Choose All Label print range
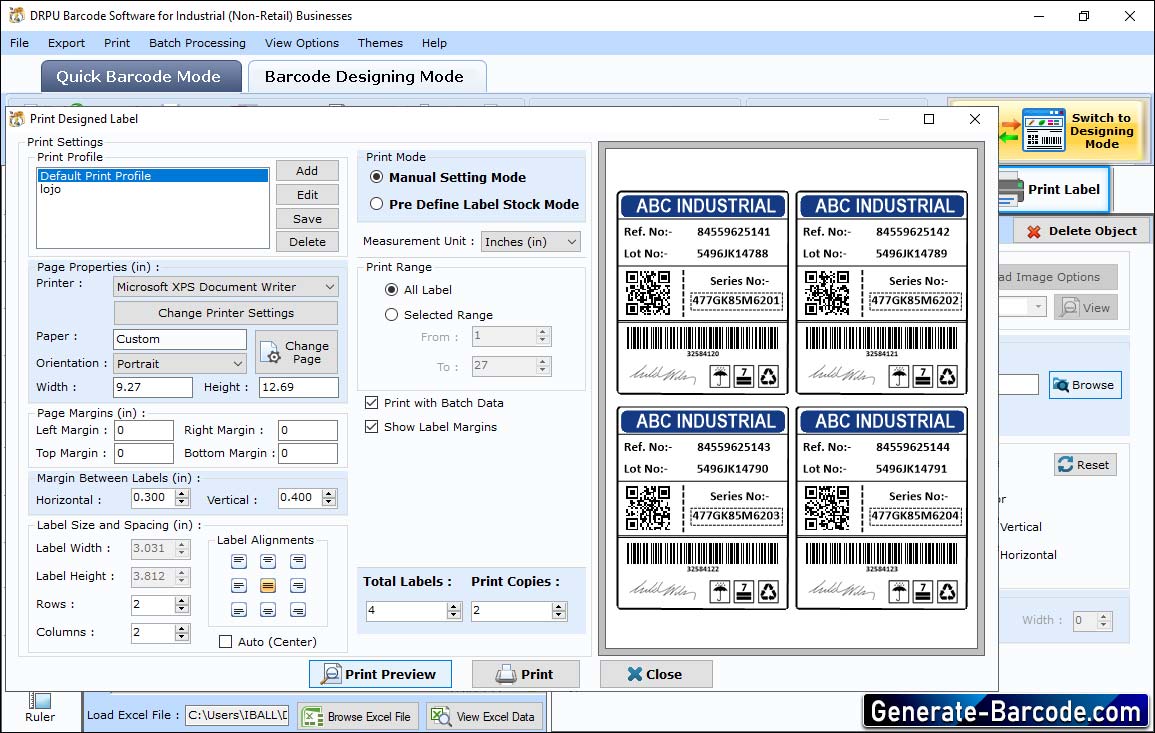The height and width of the screenshot is (733, 1155). pos(392,290)
